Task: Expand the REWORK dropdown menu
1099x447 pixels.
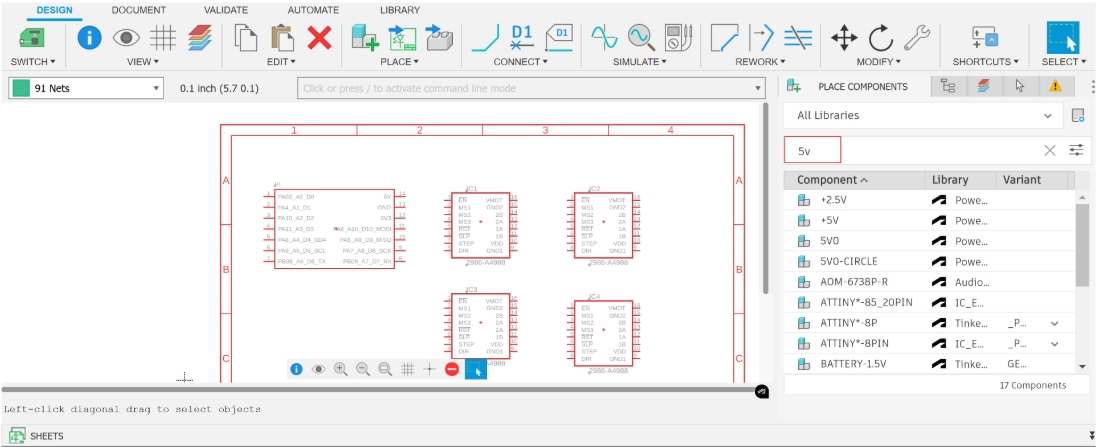Action: [x=760, y=62]
